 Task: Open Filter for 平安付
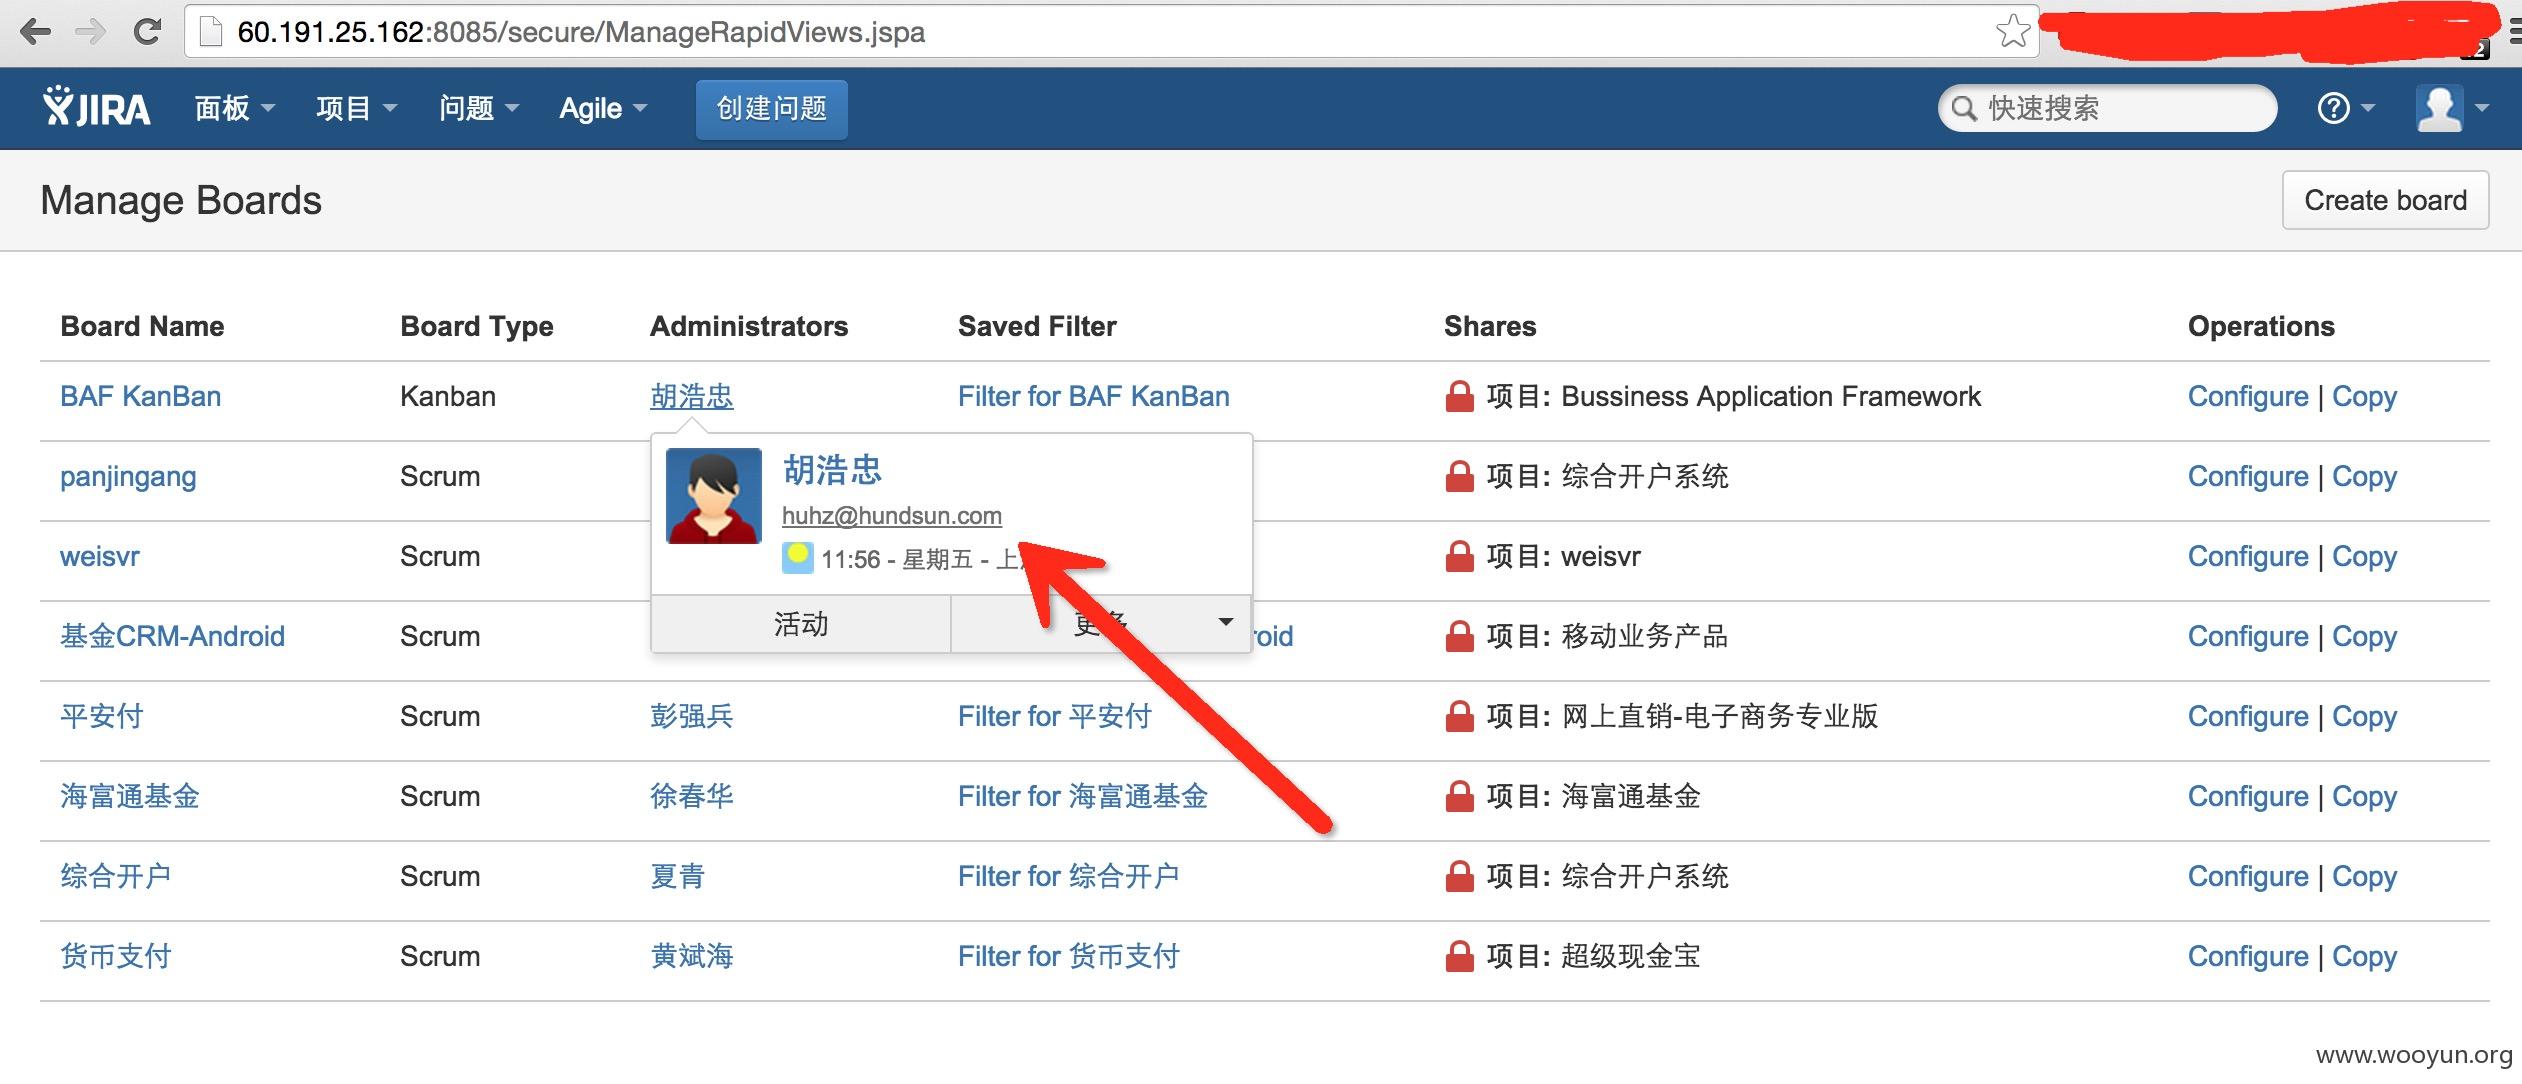point(1055,716)
